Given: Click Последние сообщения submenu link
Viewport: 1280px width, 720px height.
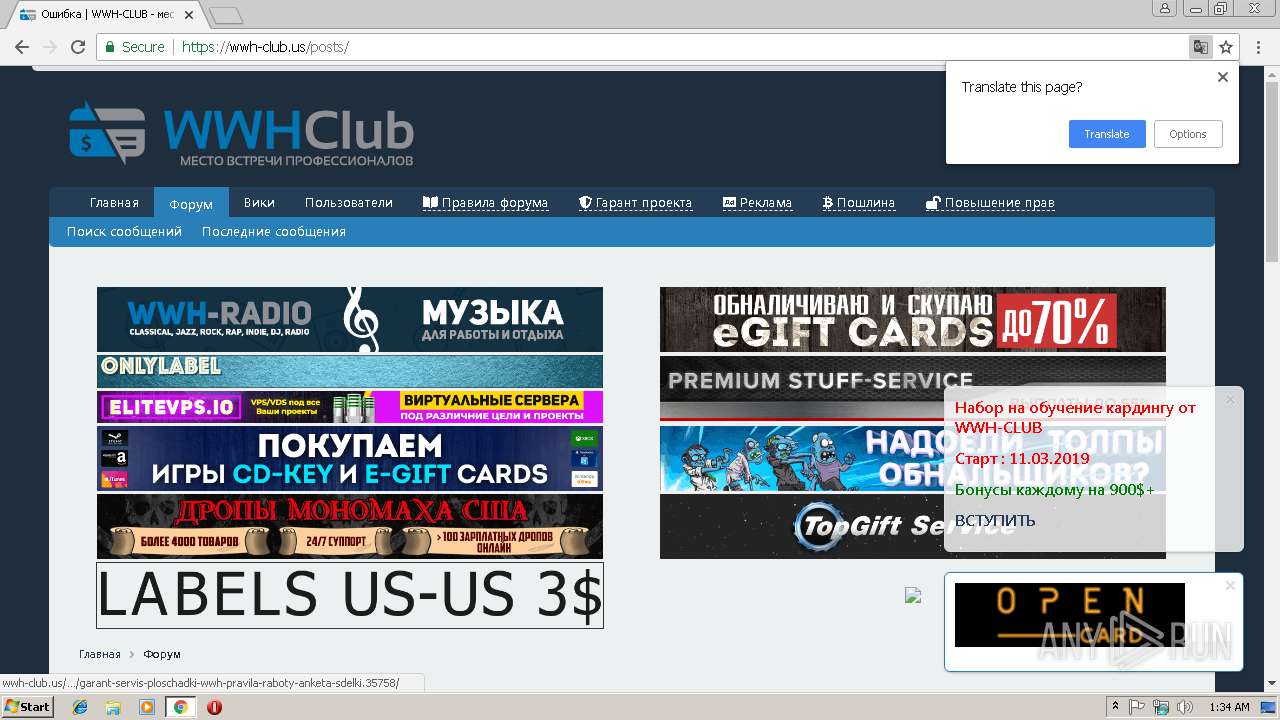Looking at the screenshot, I should click(274, 231).
